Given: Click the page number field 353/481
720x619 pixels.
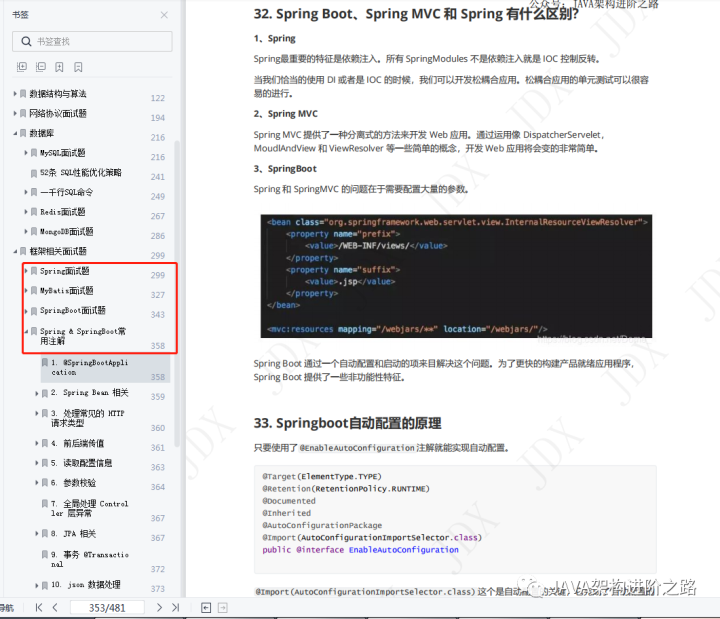Looking at the screenshot, I should [x=107, y=608].
